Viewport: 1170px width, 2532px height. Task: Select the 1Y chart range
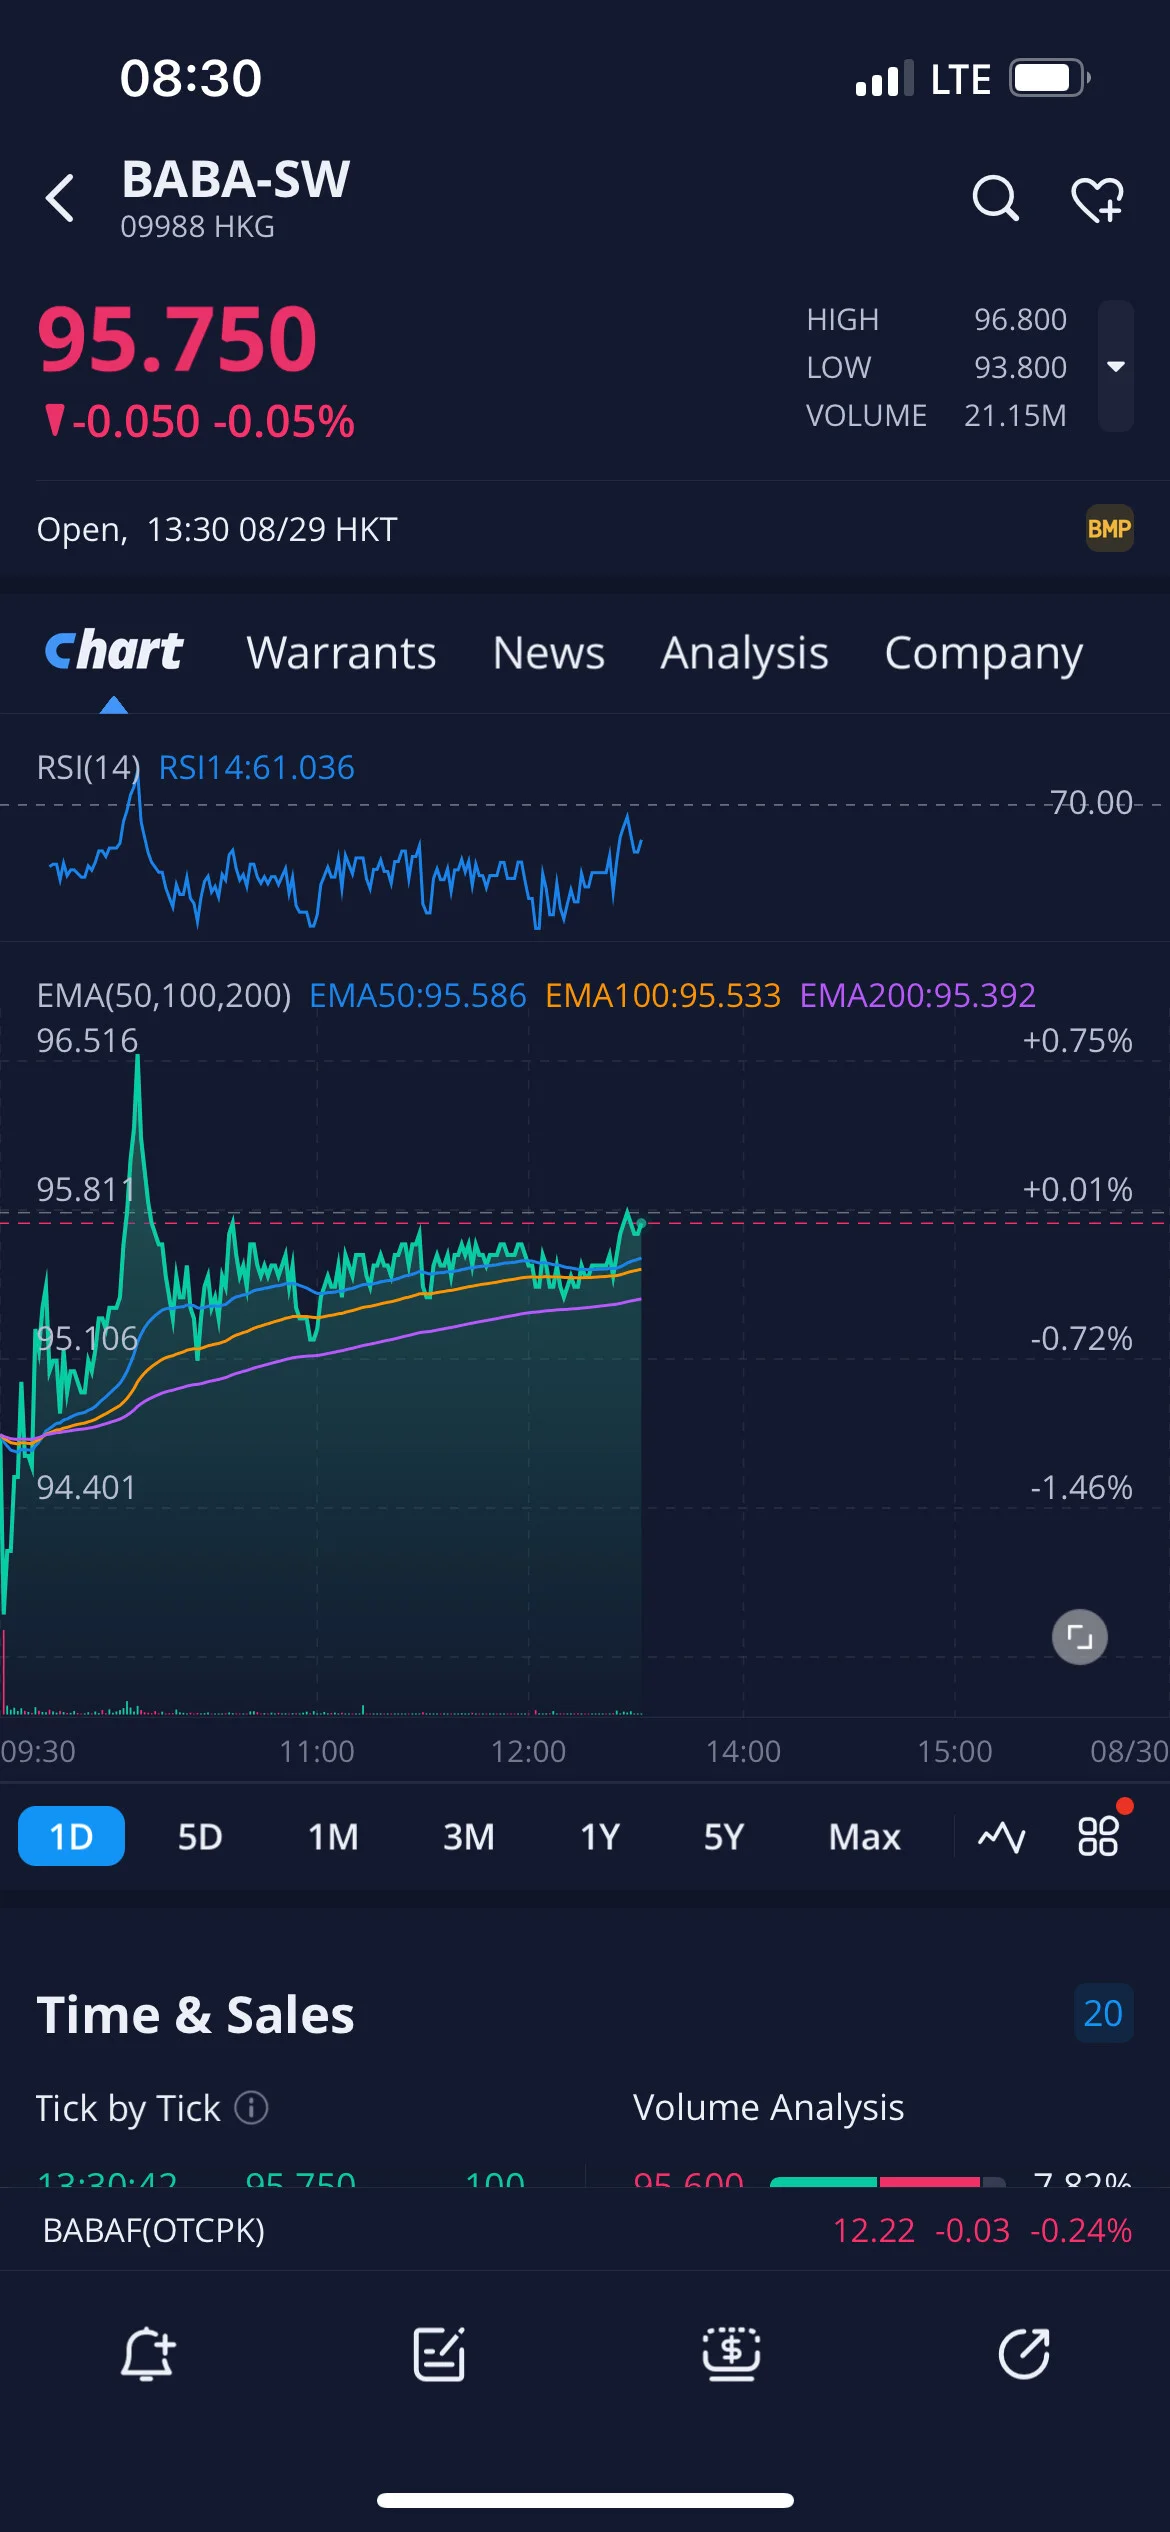click(x=600, y=1836)
